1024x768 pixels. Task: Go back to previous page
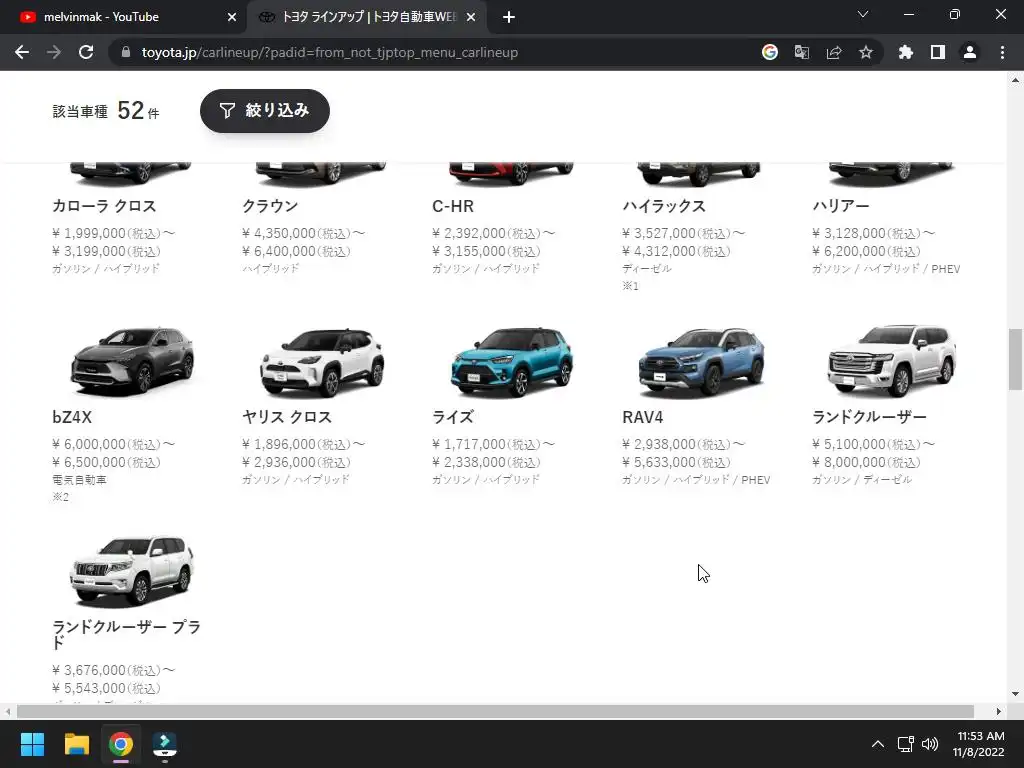pyautogui.click(x=22, y=52)
